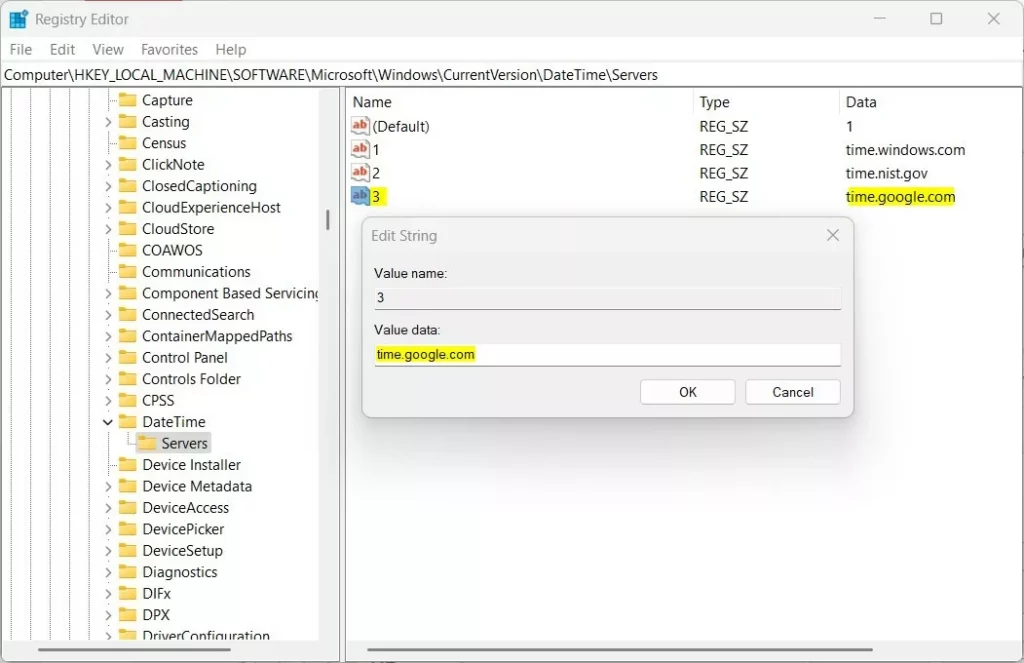Click the Servers folder icon
Image resolution: width=1024 pixels, height=663 pixels.
coord(147,444)
